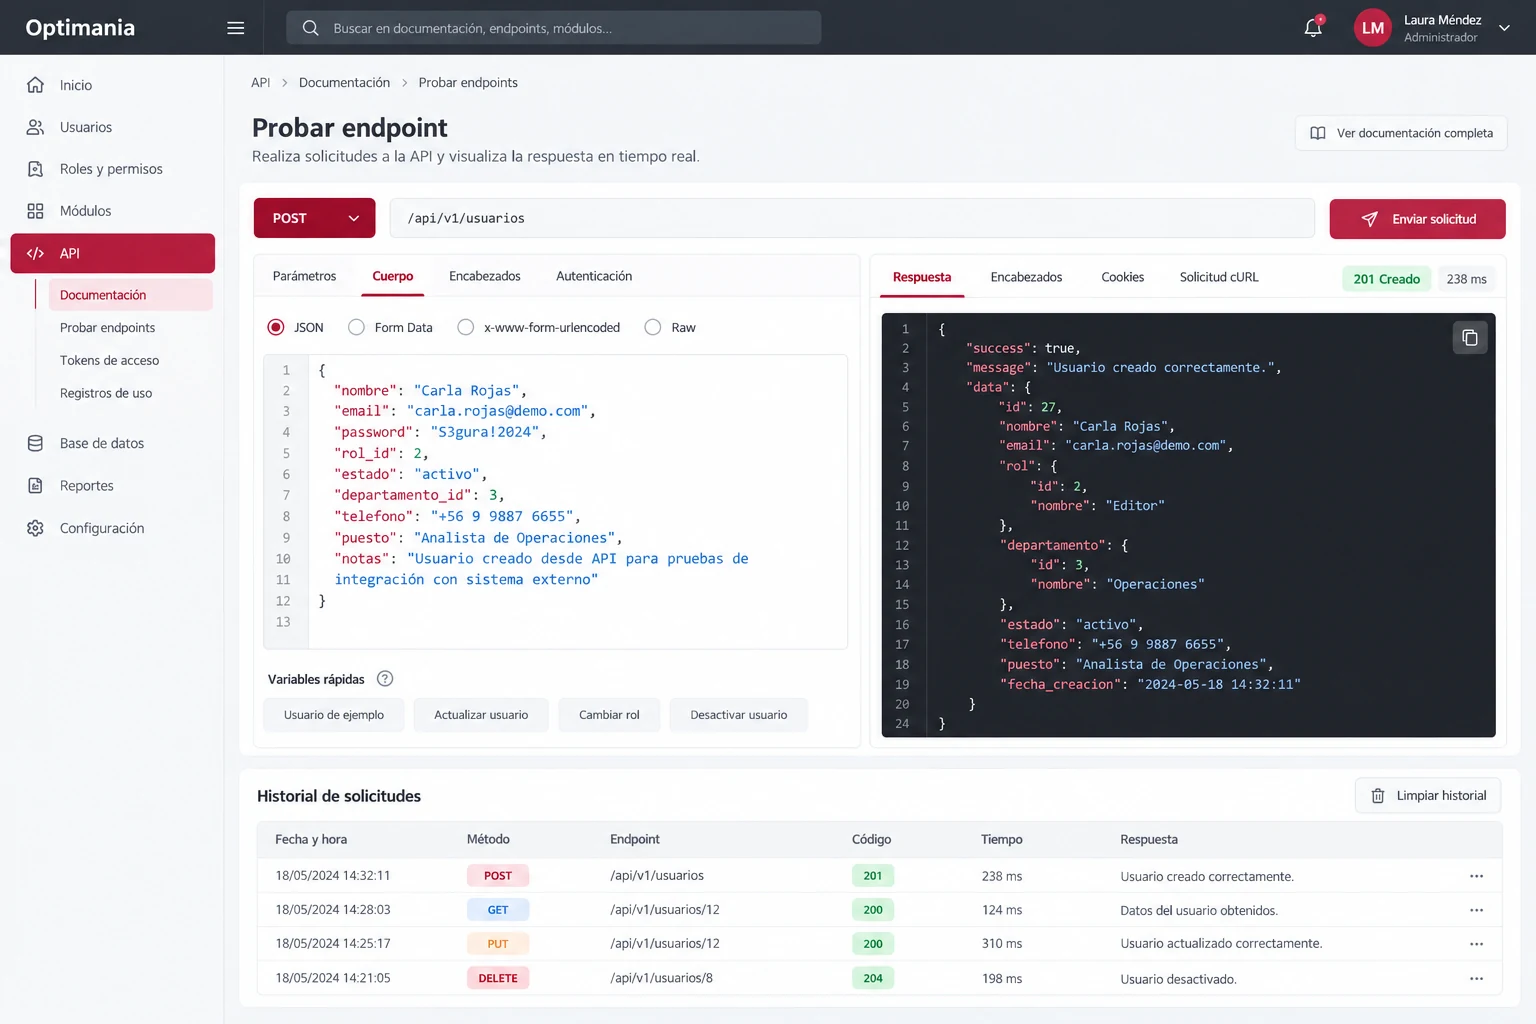Open Ver documentación completa
The width and height of the screenshot is (1536, 1024).
click(1401, 133)
